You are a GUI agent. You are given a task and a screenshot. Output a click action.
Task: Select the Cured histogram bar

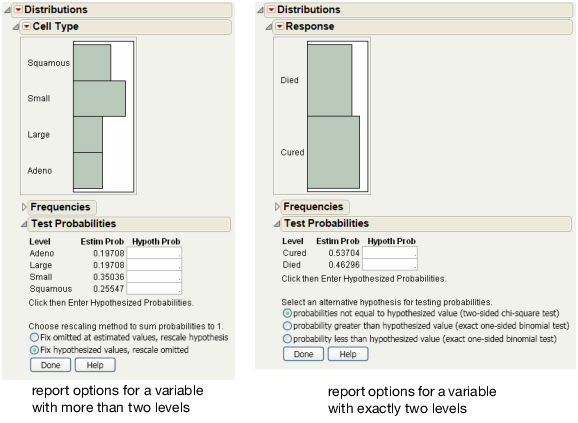[334, 152]
